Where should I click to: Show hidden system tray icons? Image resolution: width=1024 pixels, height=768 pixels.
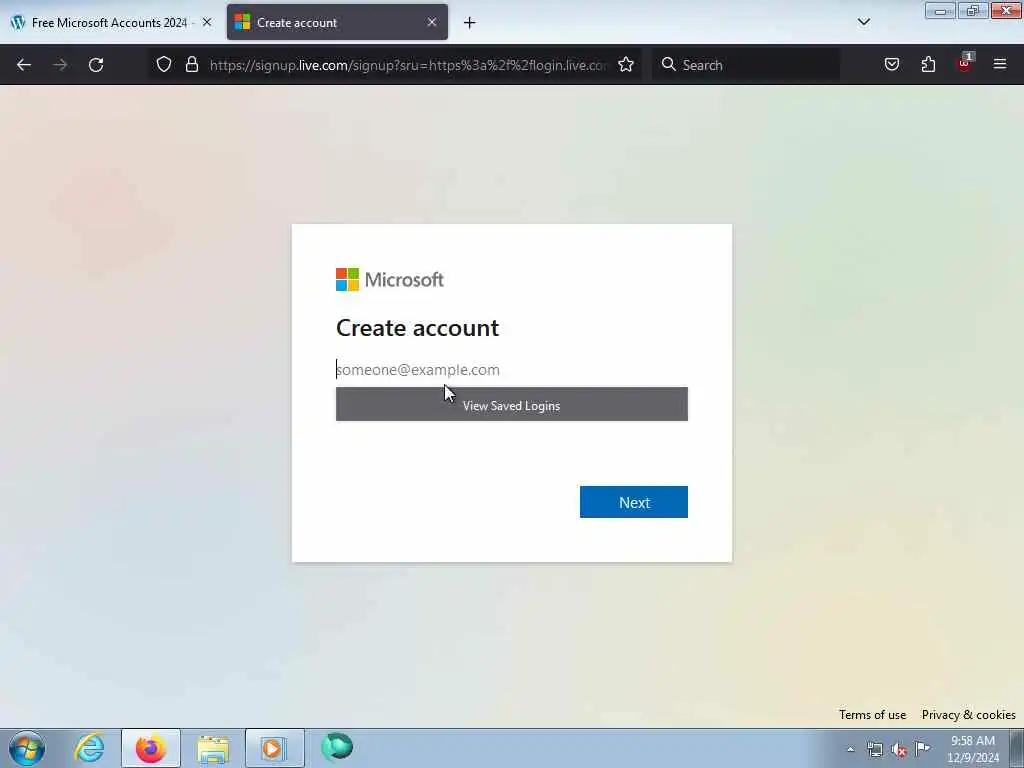(850, 749)
